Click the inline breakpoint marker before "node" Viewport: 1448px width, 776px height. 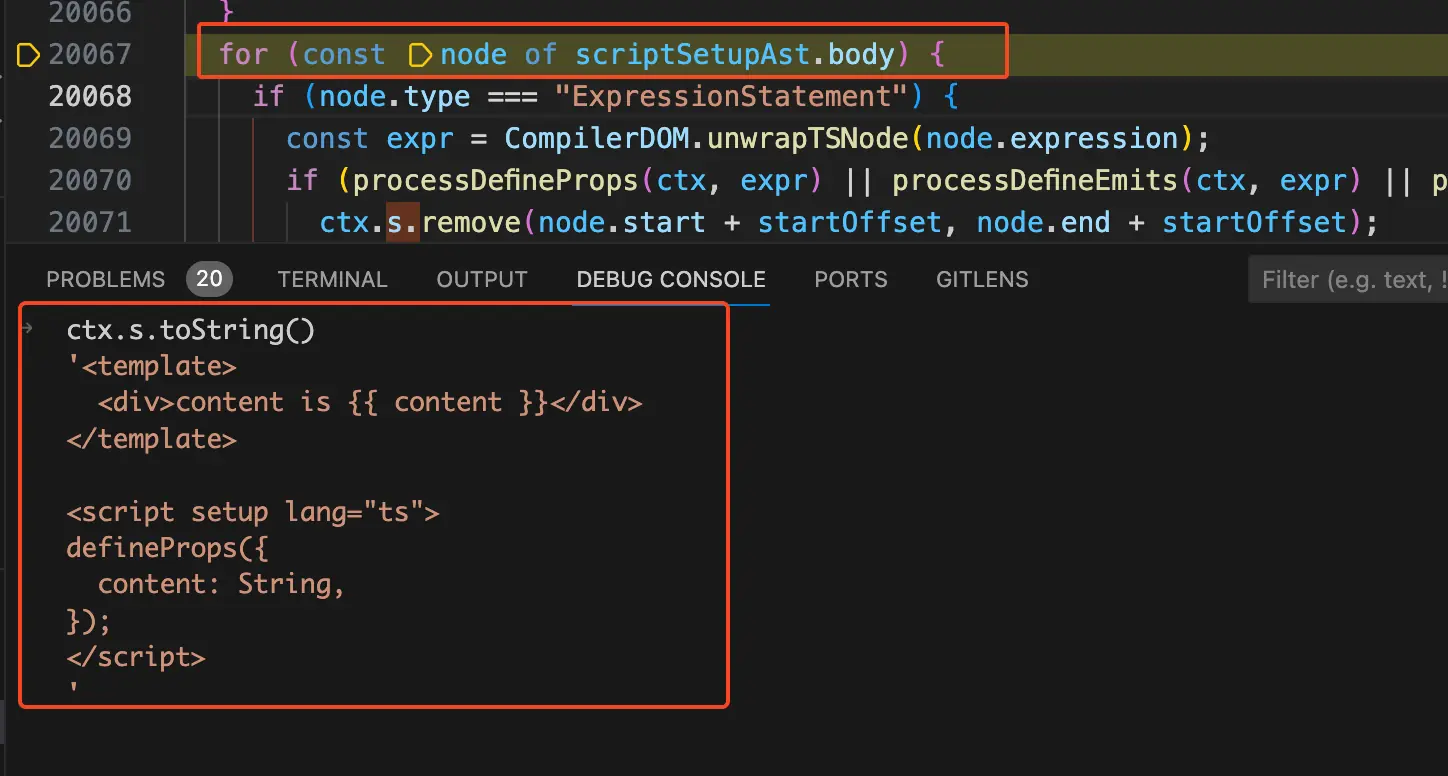point(421,54)
